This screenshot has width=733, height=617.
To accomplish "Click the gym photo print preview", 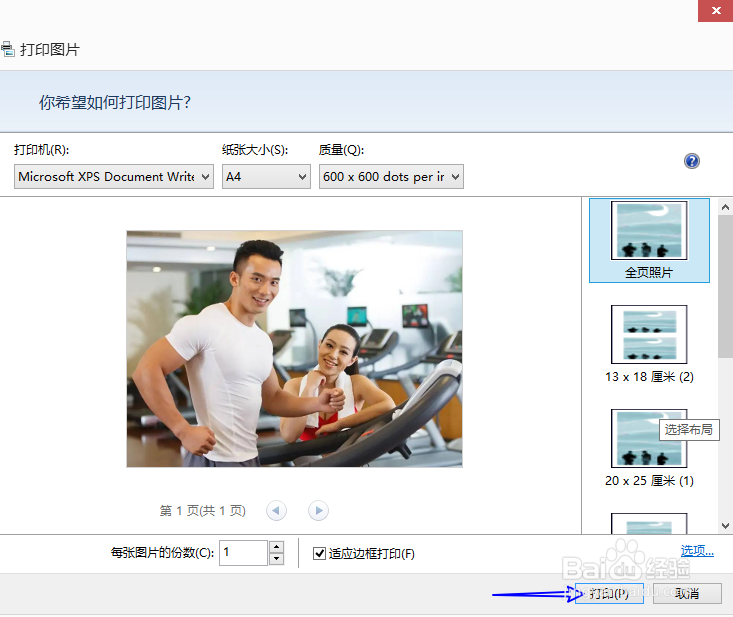I will click(295, 349).
